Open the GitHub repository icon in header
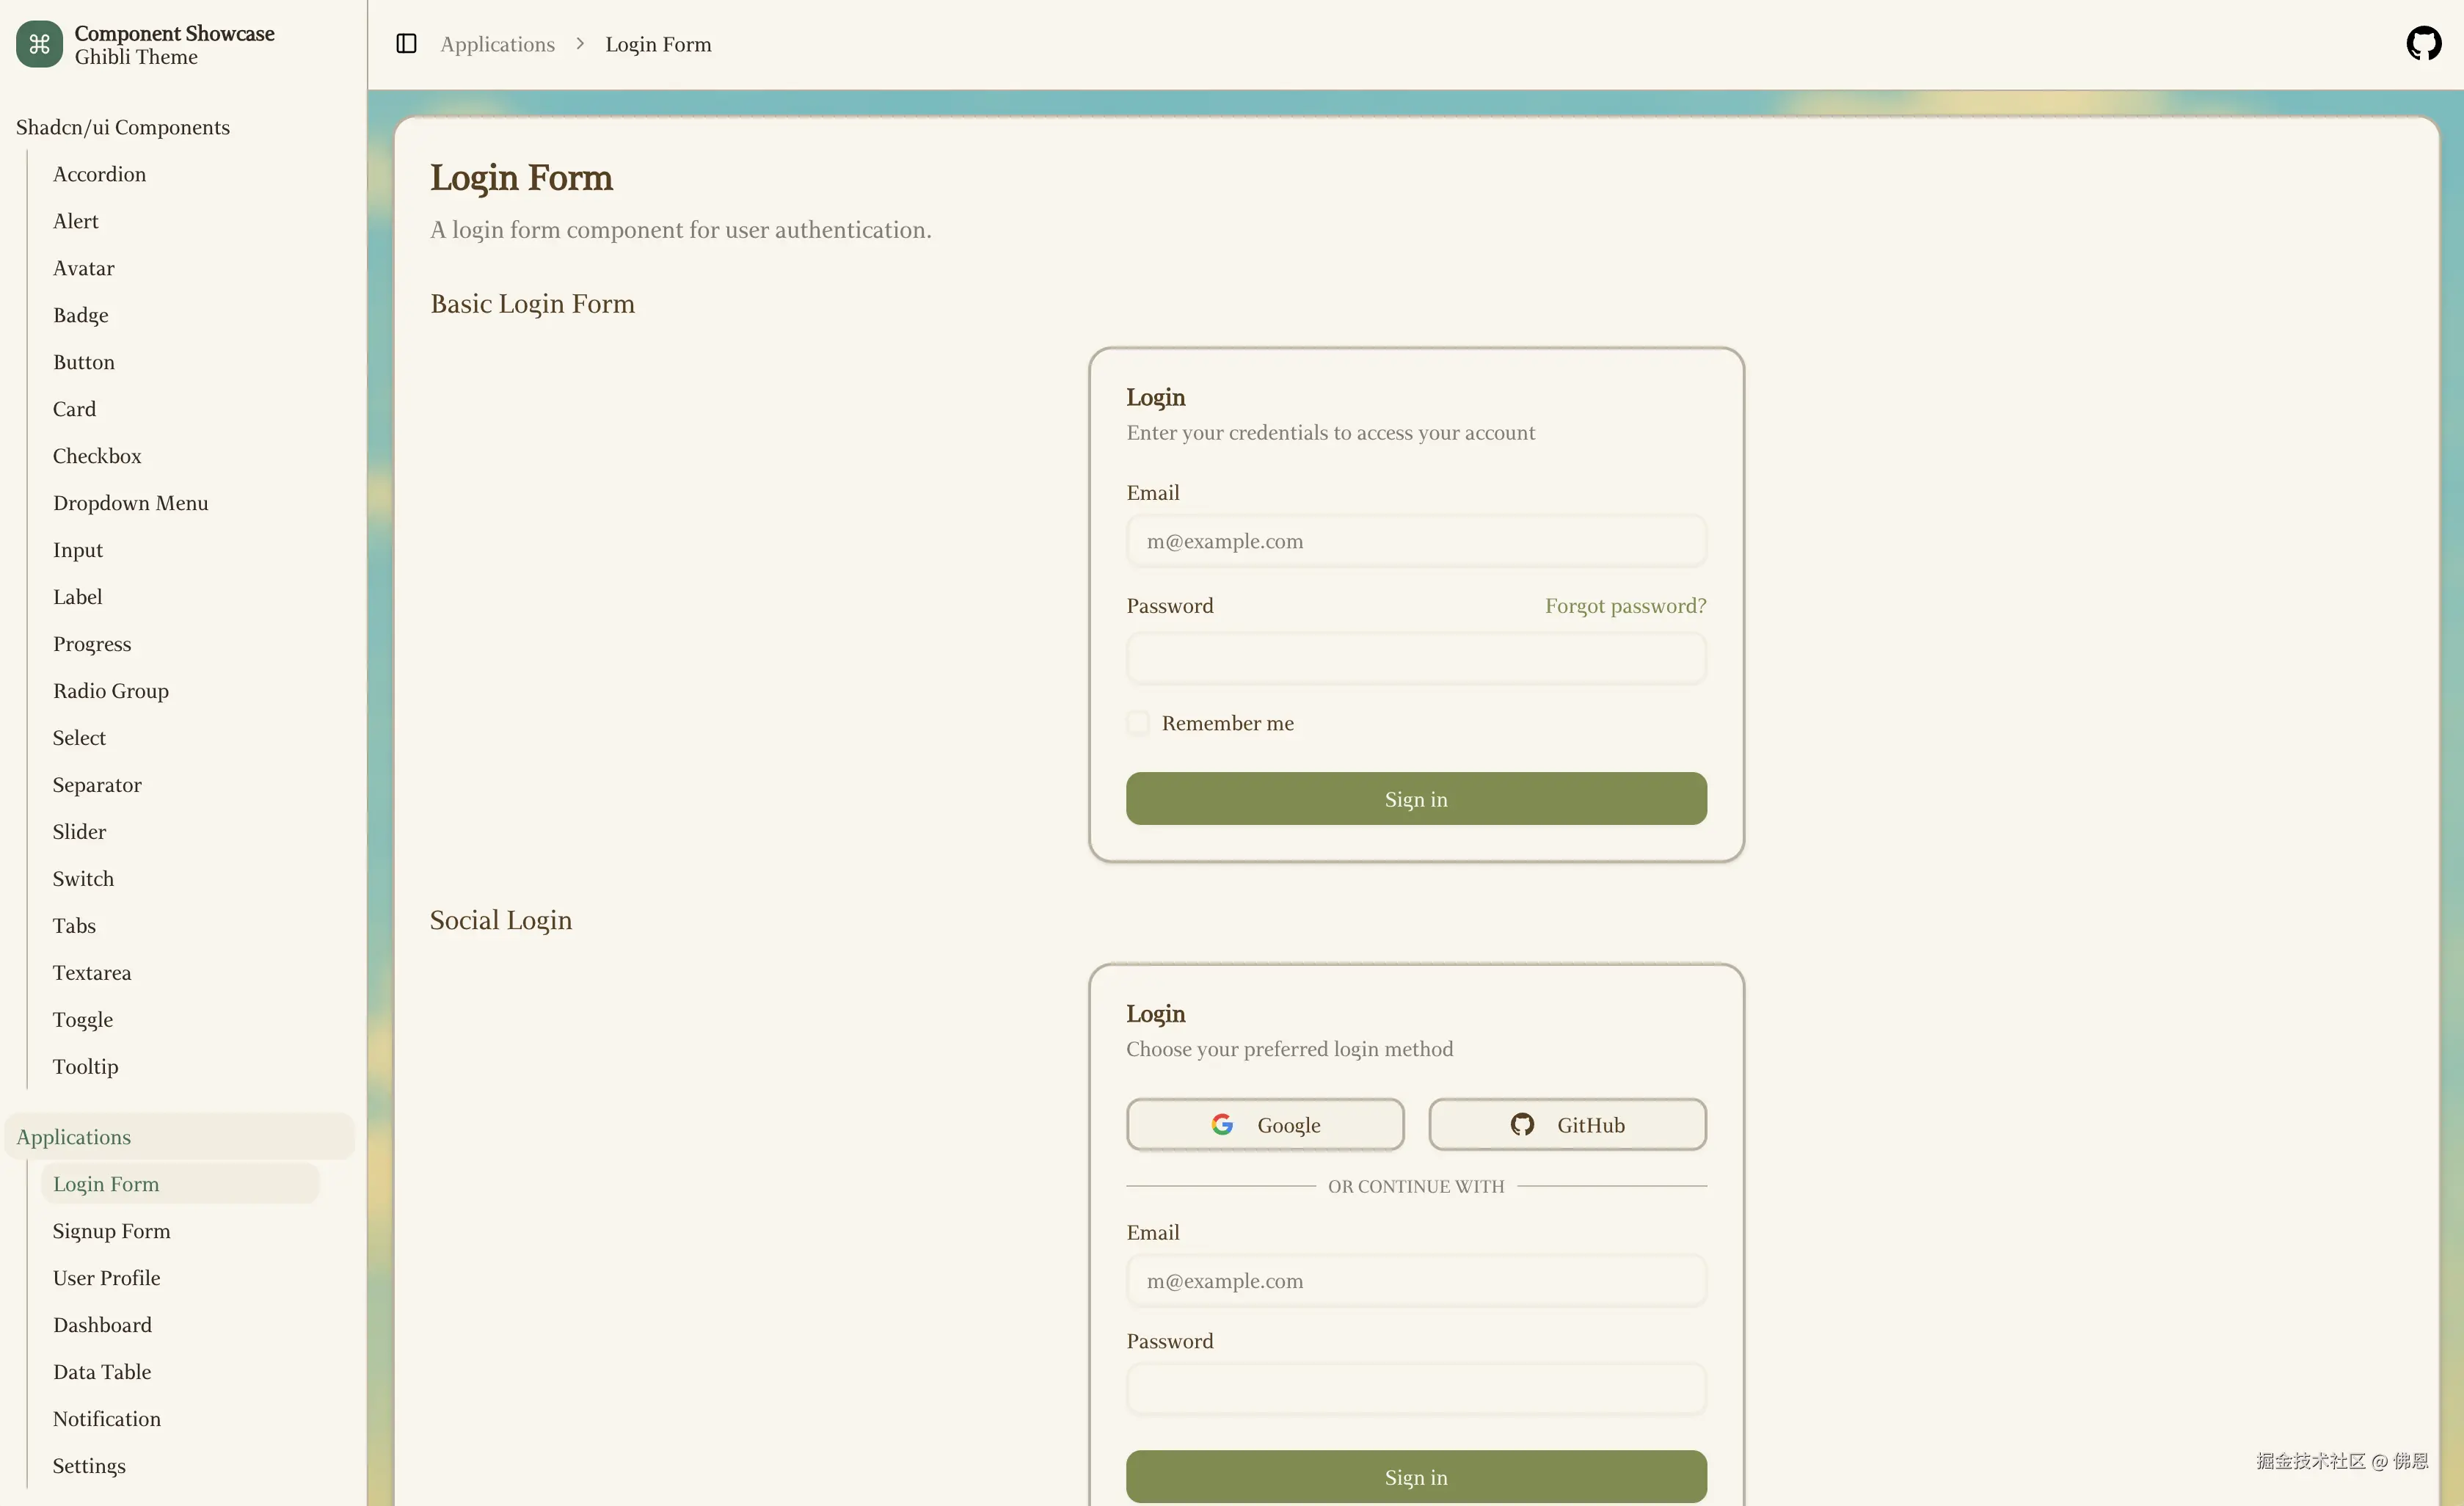Viewport: 2464px width, 1506px height. click(x=2423, y=44)
